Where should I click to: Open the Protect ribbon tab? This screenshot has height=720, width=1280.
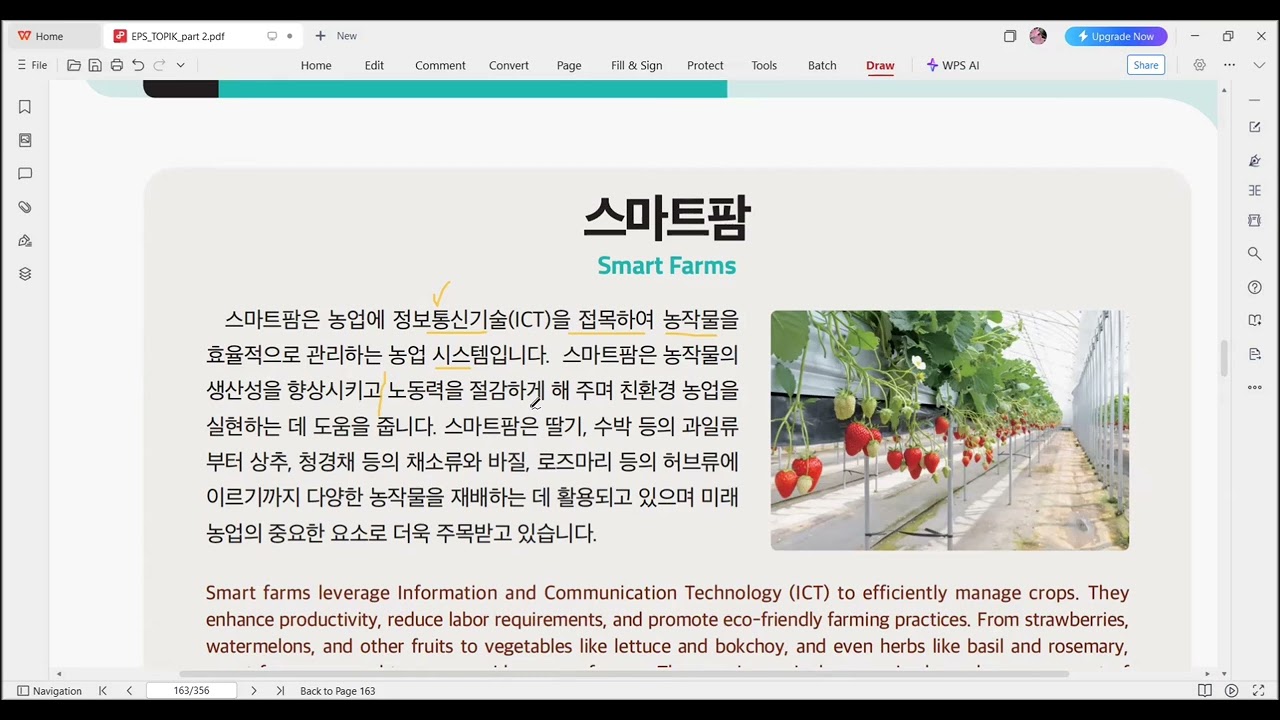click(705, 65)
